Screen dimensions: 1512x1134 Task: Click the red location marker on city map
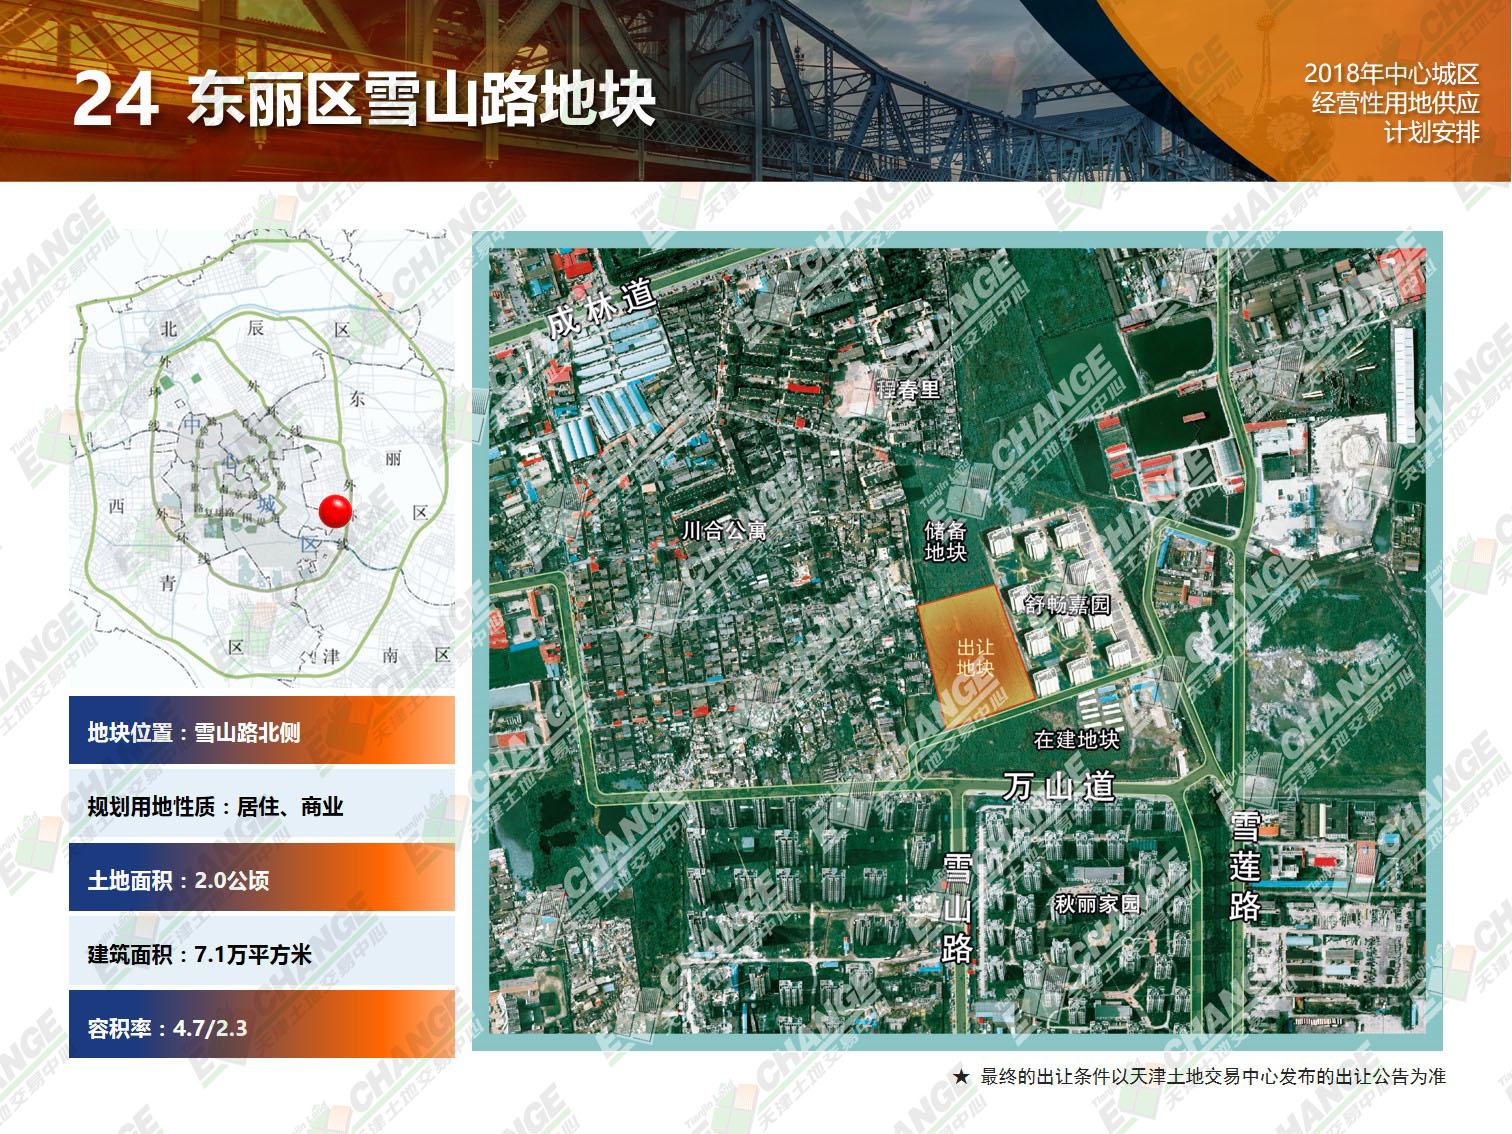coord(336,511)
